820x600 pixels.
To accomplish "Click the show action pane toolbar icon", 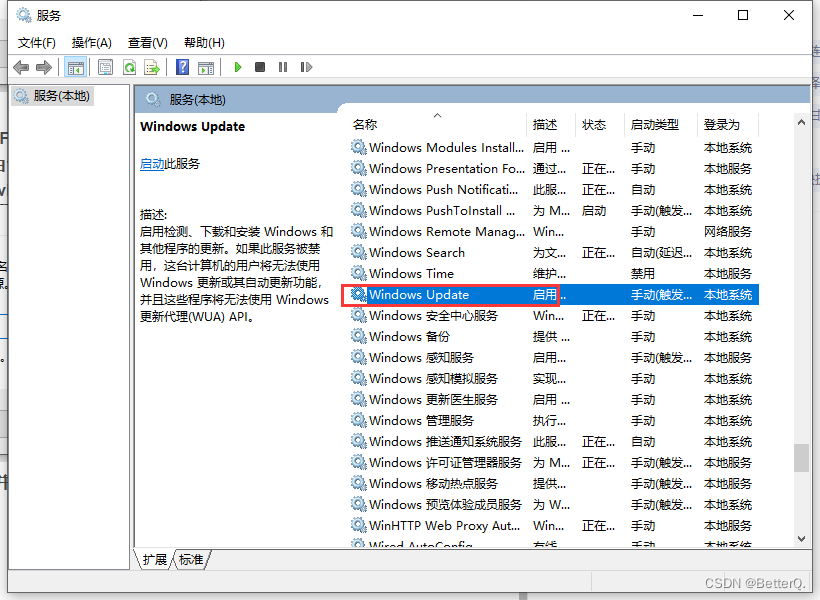I will (206, 67).
